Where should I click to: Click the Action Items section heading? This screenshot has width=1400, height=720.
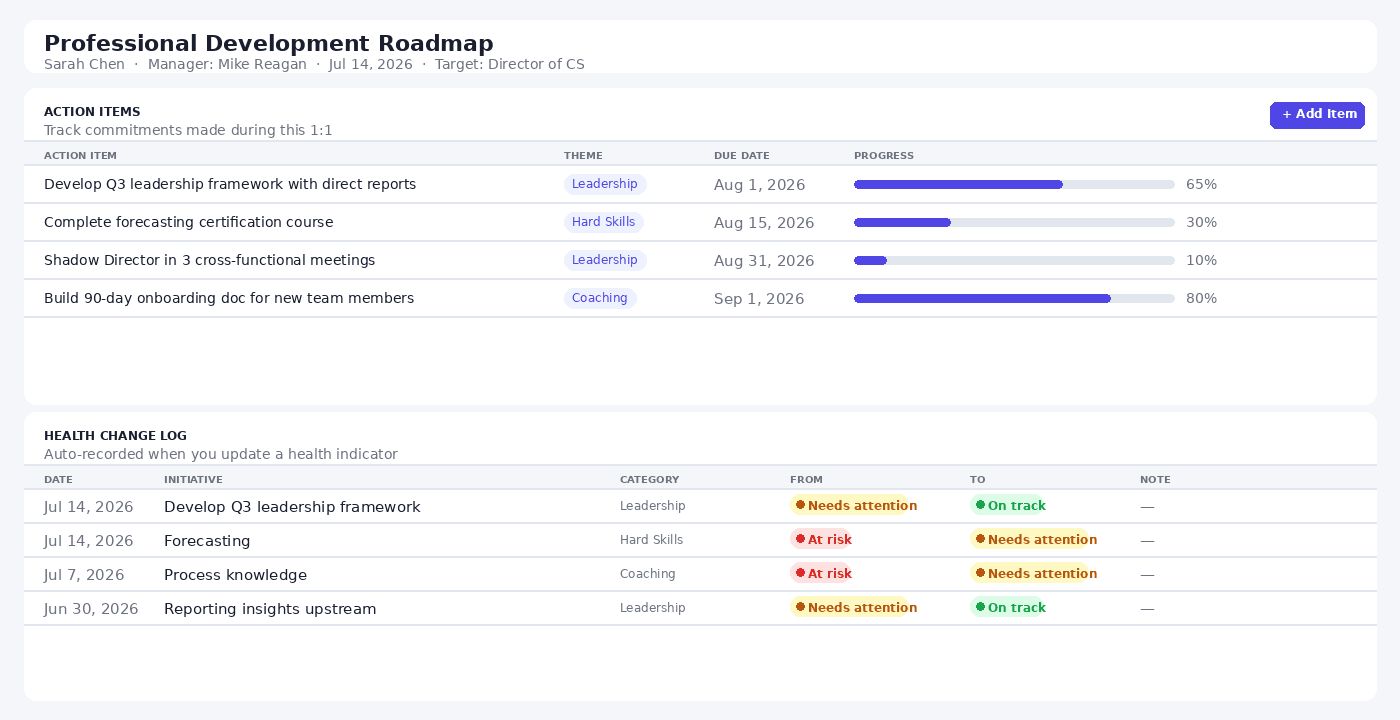click(92, 112)
